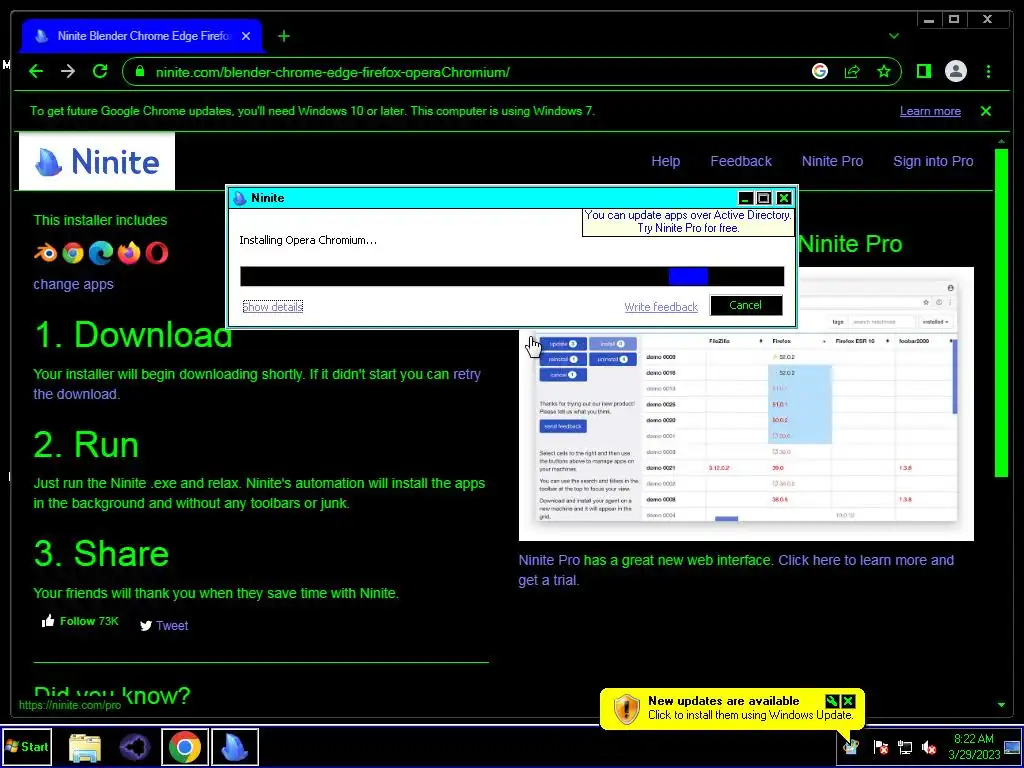The image size is (1024, 768).
Task: Open the balloon's wrench options icon
Action: (x=831, y=701)
